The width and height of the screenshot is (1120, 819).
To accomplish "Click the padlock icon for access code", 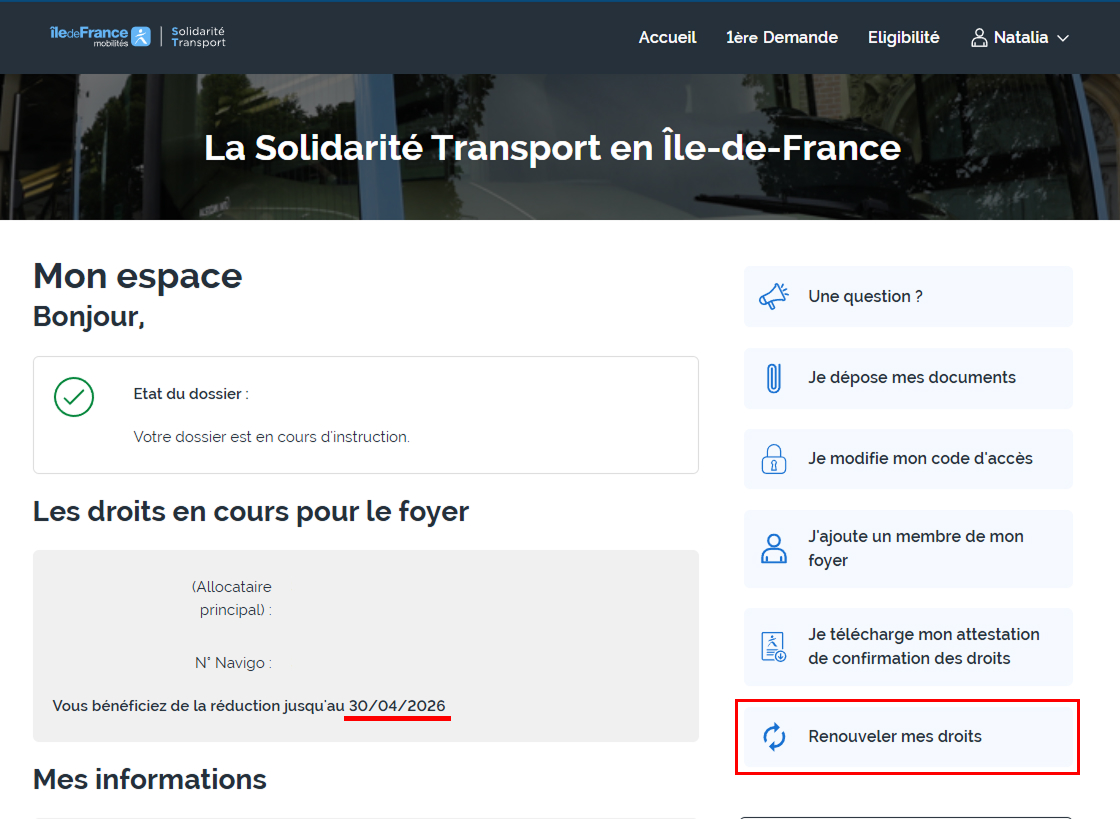I will point(773,459).
